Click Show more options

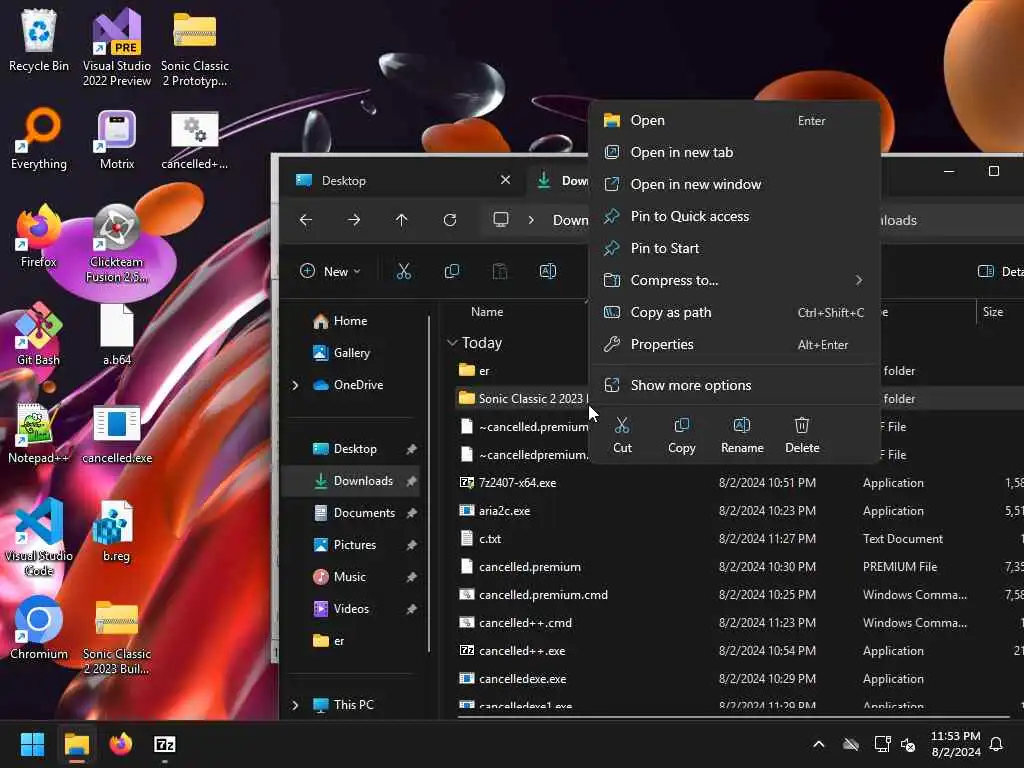[734, 385]
